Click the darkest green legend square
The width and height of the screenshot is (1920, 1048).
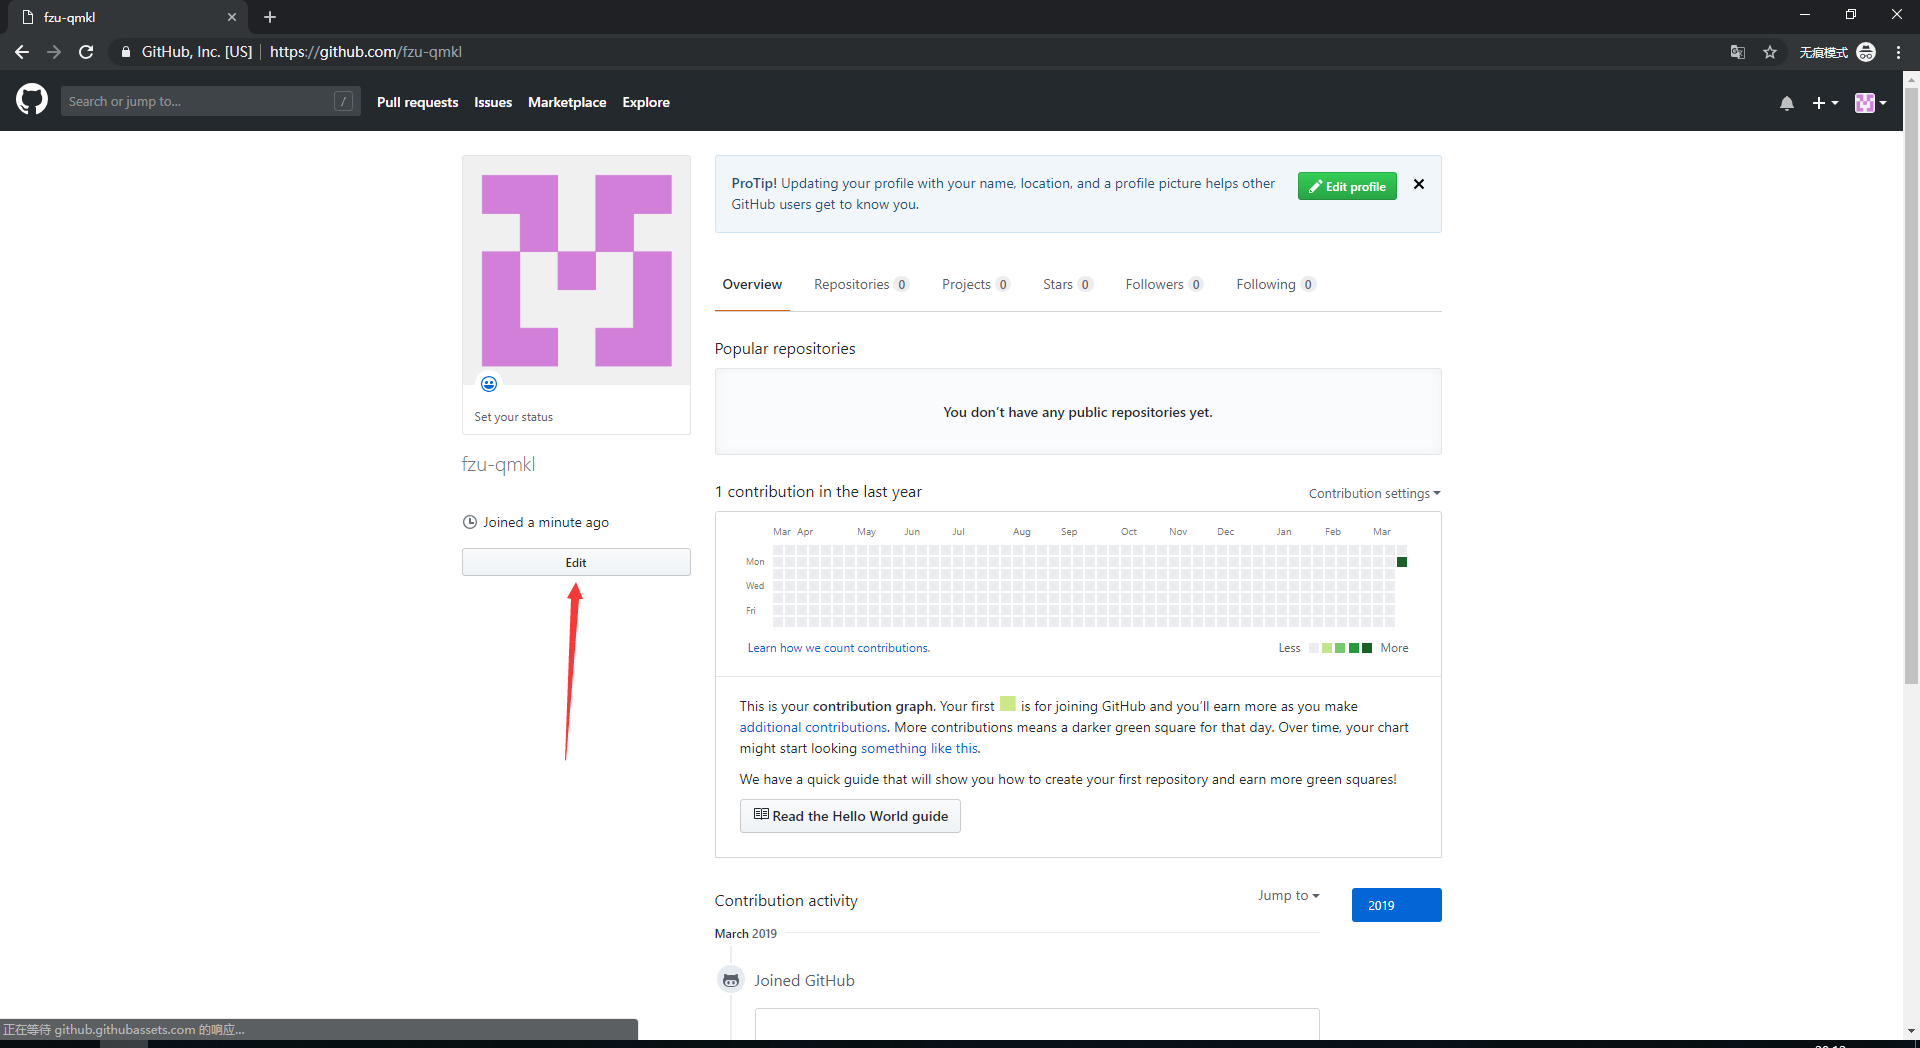pyautogui.click(x=1367, y=648)
